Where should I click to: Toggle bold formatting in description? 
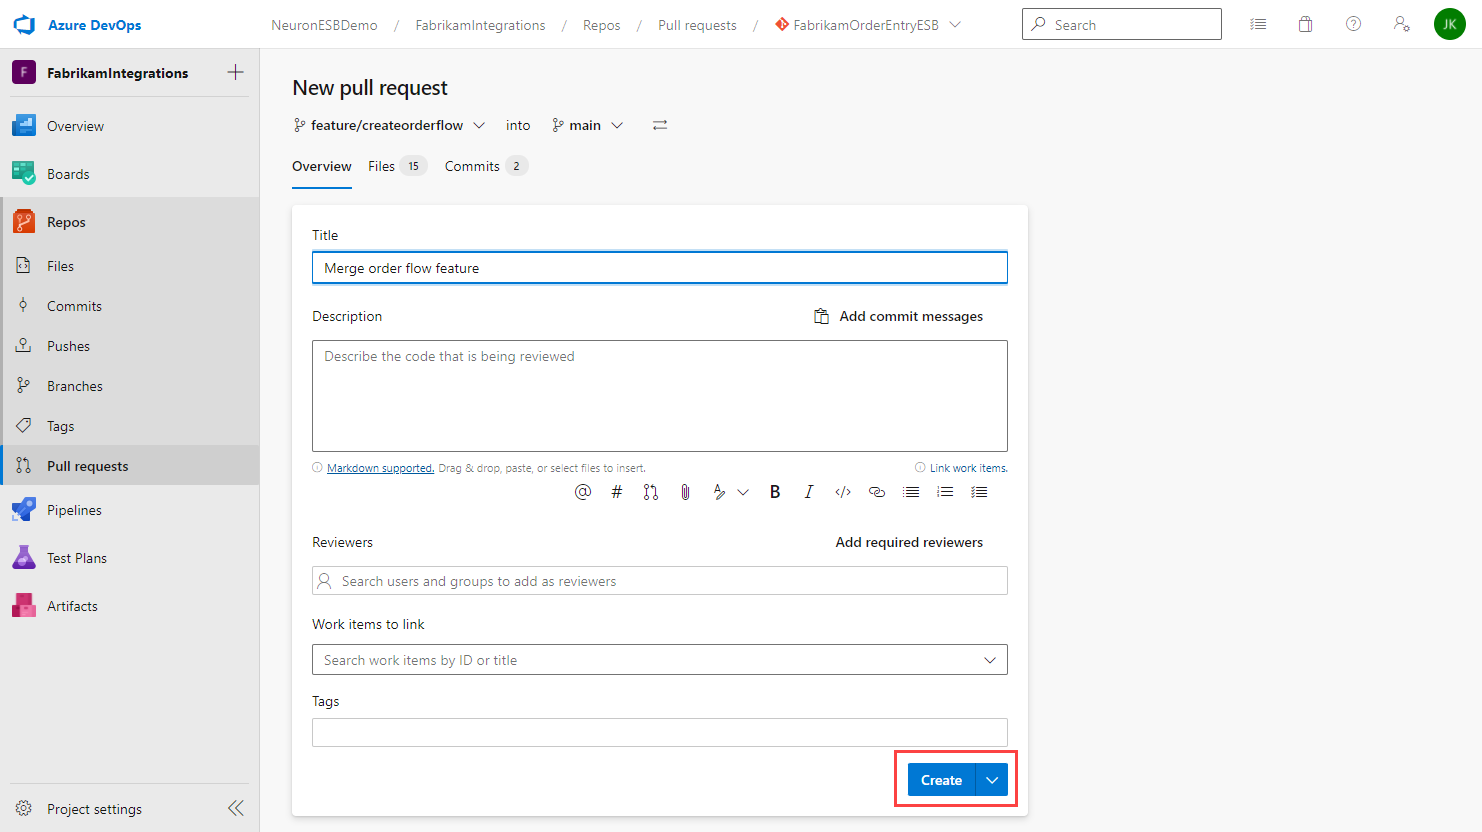(x=775, y=492)
